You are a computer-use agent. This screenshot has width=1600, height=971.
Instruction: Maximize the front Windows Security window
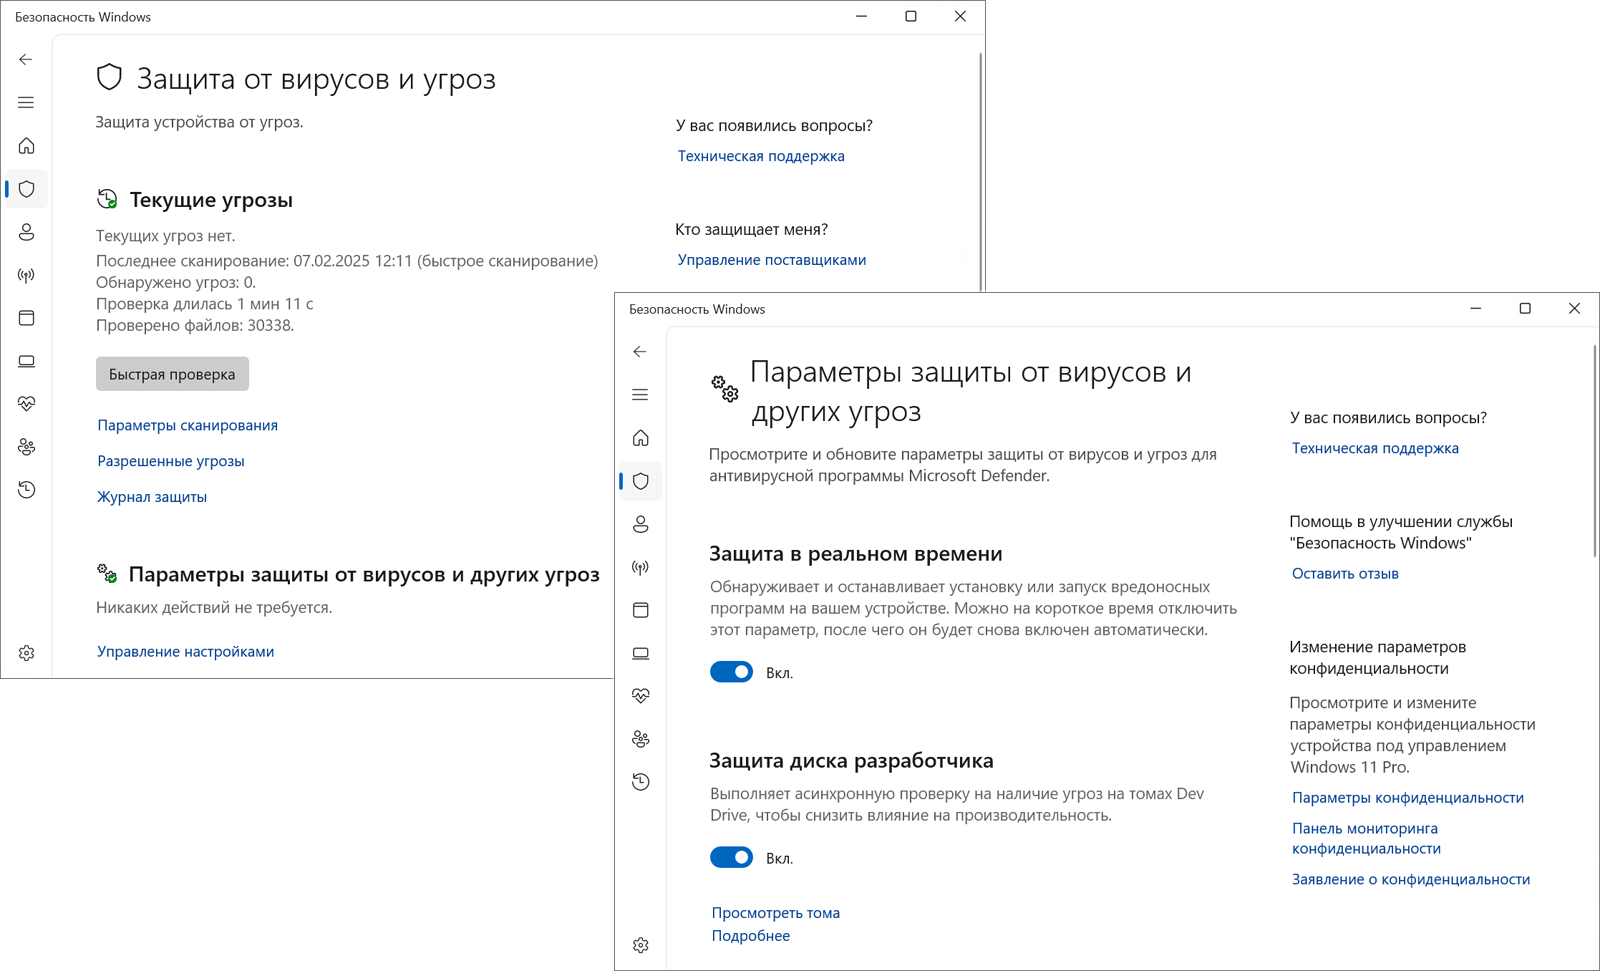click(x=1525, y=309)
